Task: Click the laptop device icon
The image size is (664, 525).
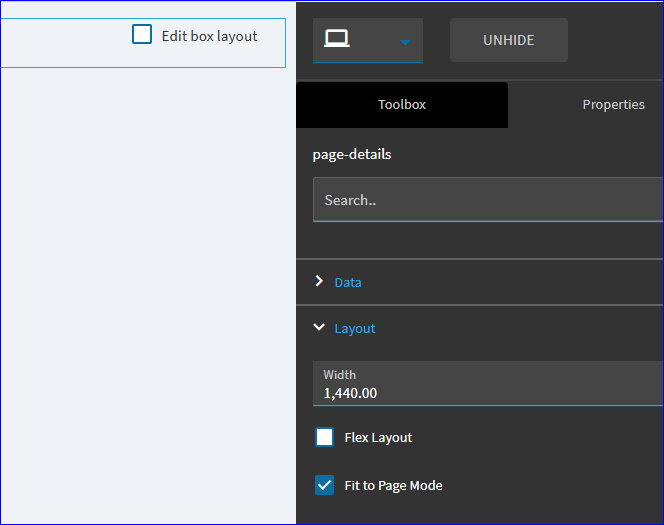Action: coord(337,39)
